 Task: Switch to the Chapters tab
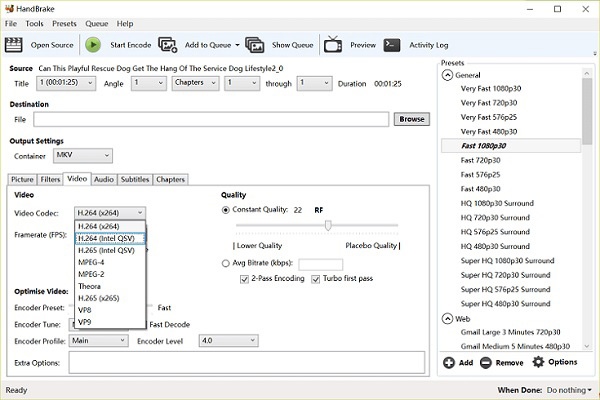pyautogui.click(x=170, y=180)
